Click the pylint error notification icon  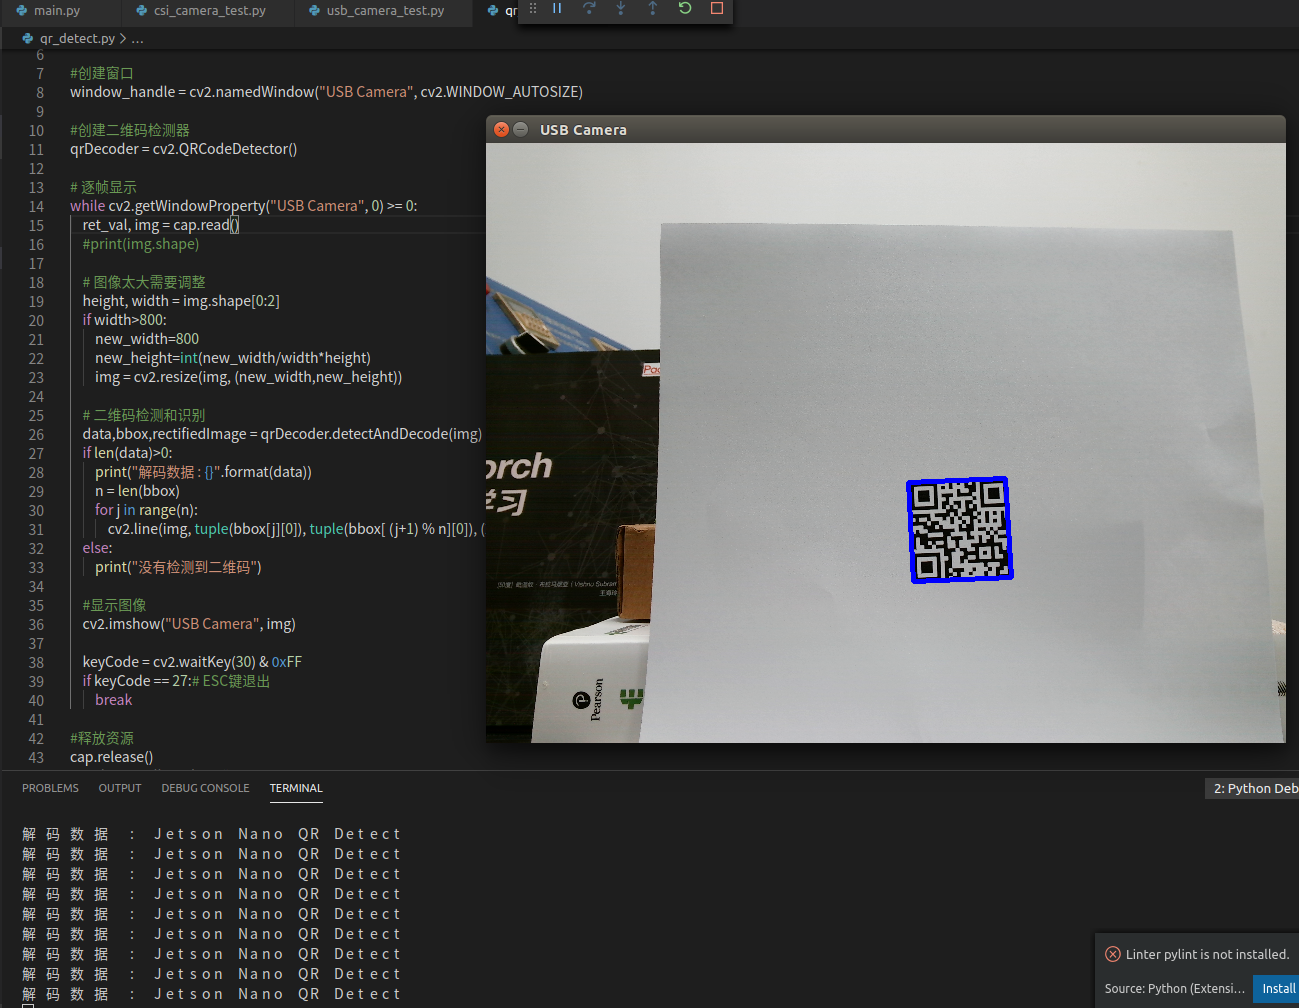pyautogui.click(x=1112, y=954)
